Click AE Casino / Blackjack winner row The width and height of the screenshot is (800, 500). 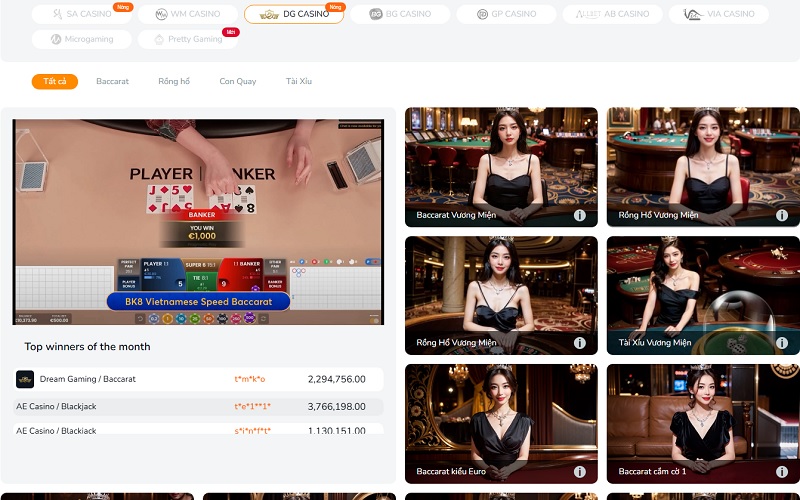(x=198, y=407)
